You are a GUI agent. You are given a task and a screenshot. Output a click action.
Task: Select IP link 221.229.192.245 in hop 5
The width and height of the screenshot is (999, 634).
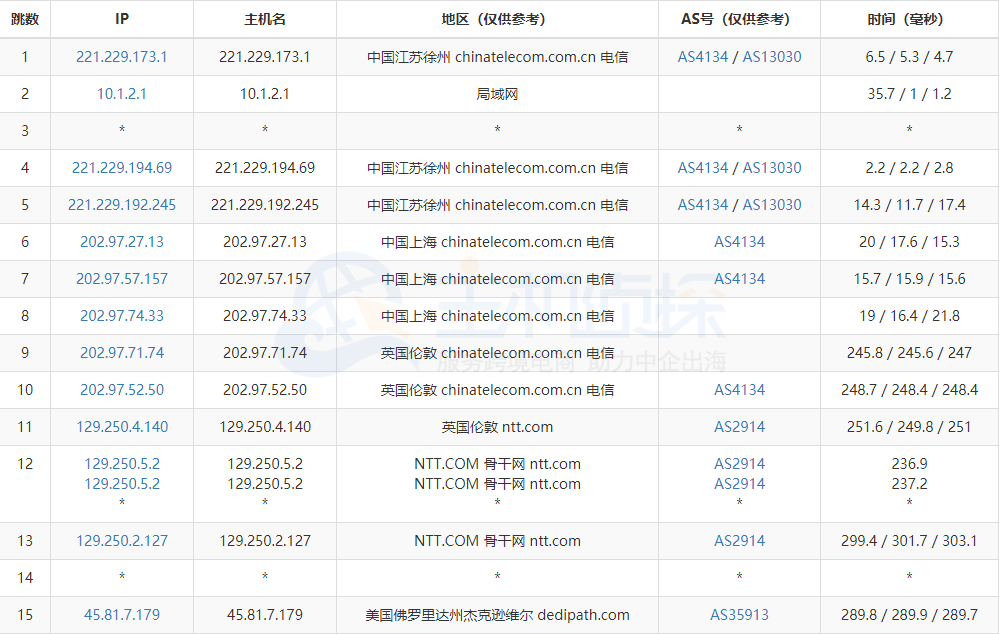coord(121,205)
